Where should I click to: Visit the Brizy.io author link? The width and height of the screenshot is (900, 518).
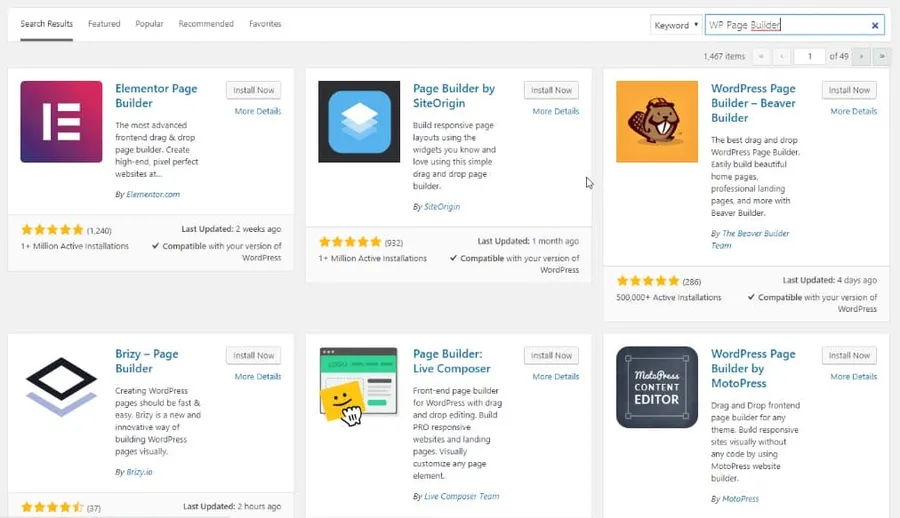pos(139,471)
